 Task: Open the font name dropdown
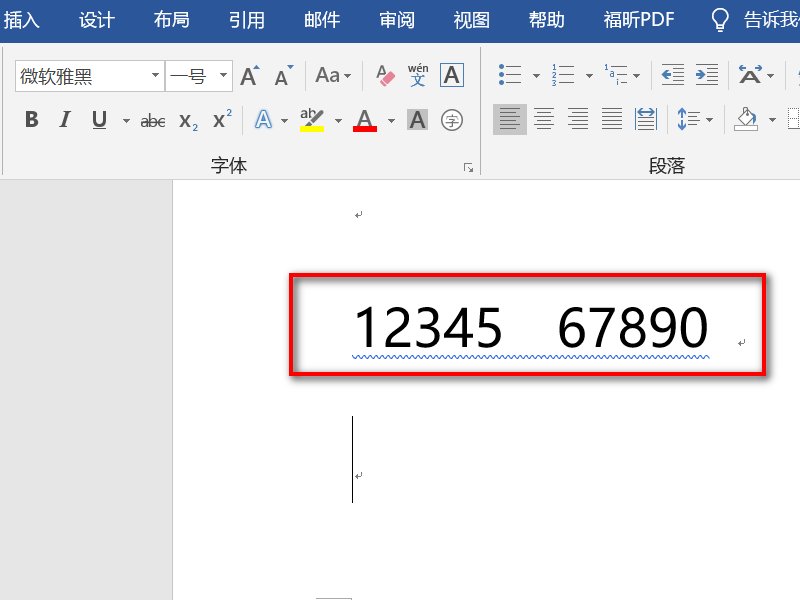coord(156,75)
